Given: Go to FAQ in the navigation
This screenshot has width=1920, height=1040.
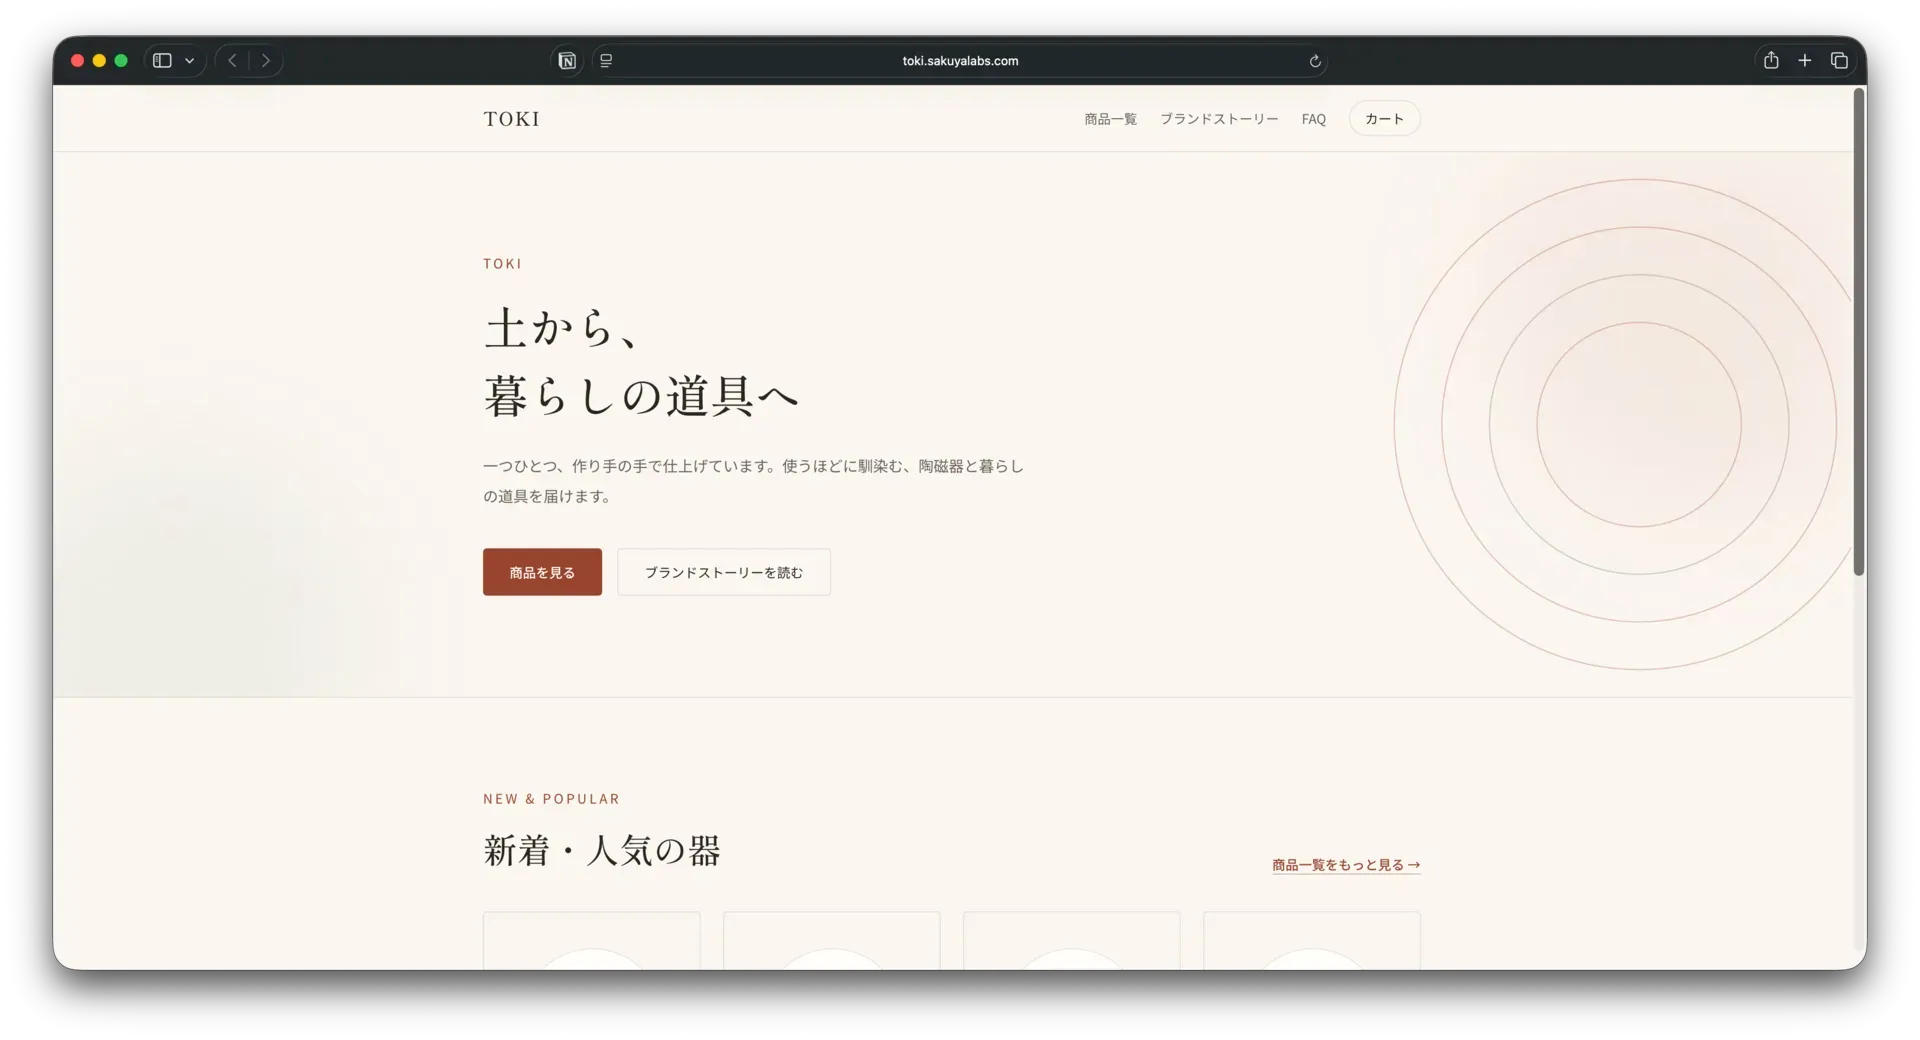Looking at the screenshot, I should 1314,119.
